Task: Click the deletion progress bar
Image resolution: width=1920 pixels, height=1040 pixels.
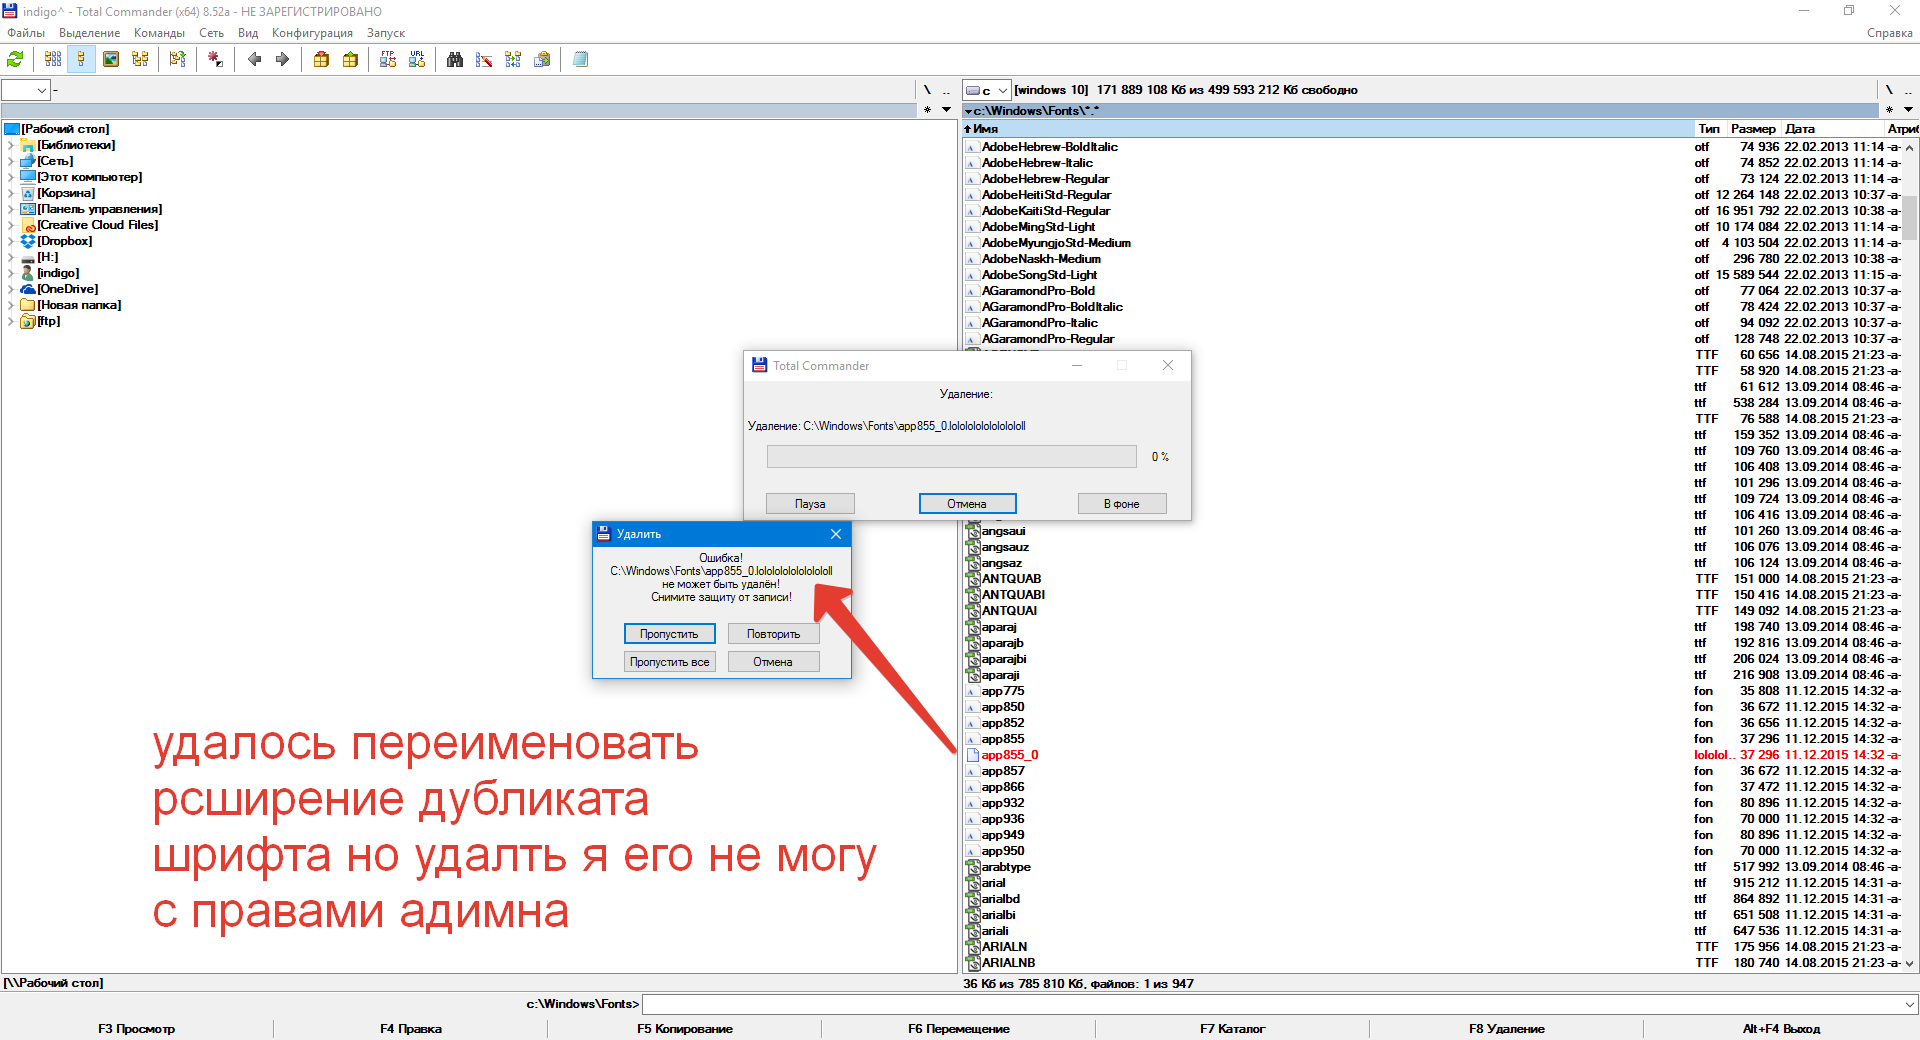Action: click(952, 457)
